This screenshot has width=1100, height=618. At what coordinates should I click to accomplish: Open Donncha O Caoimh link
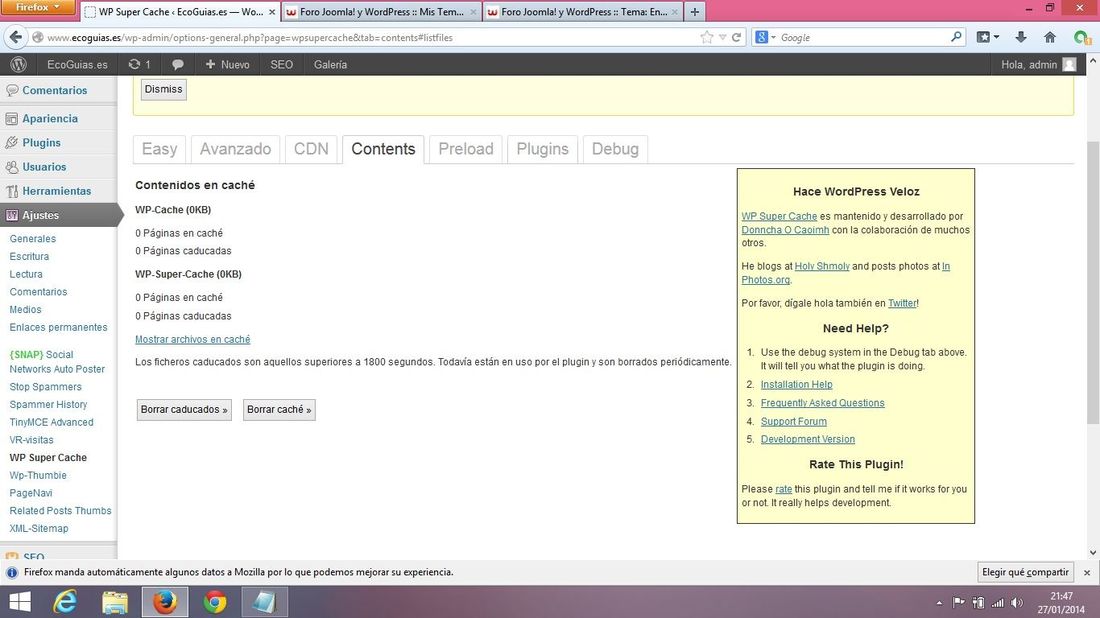(785, 230)
